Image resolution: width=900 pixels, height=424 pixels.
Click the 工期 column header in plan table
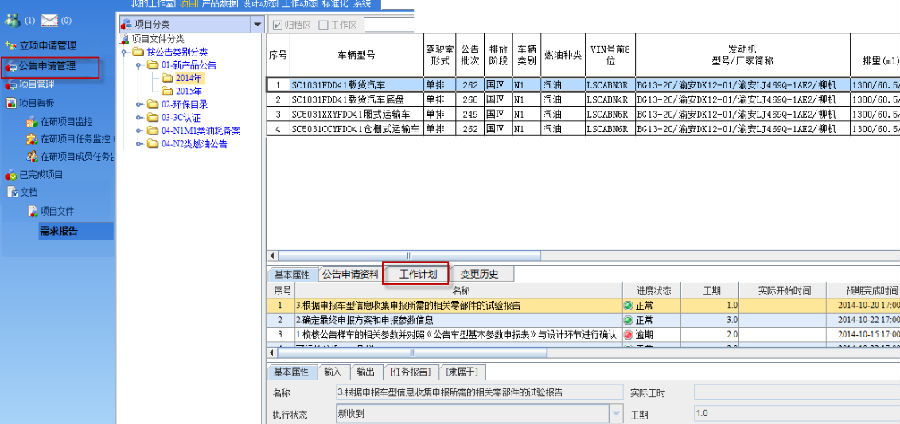712,291
